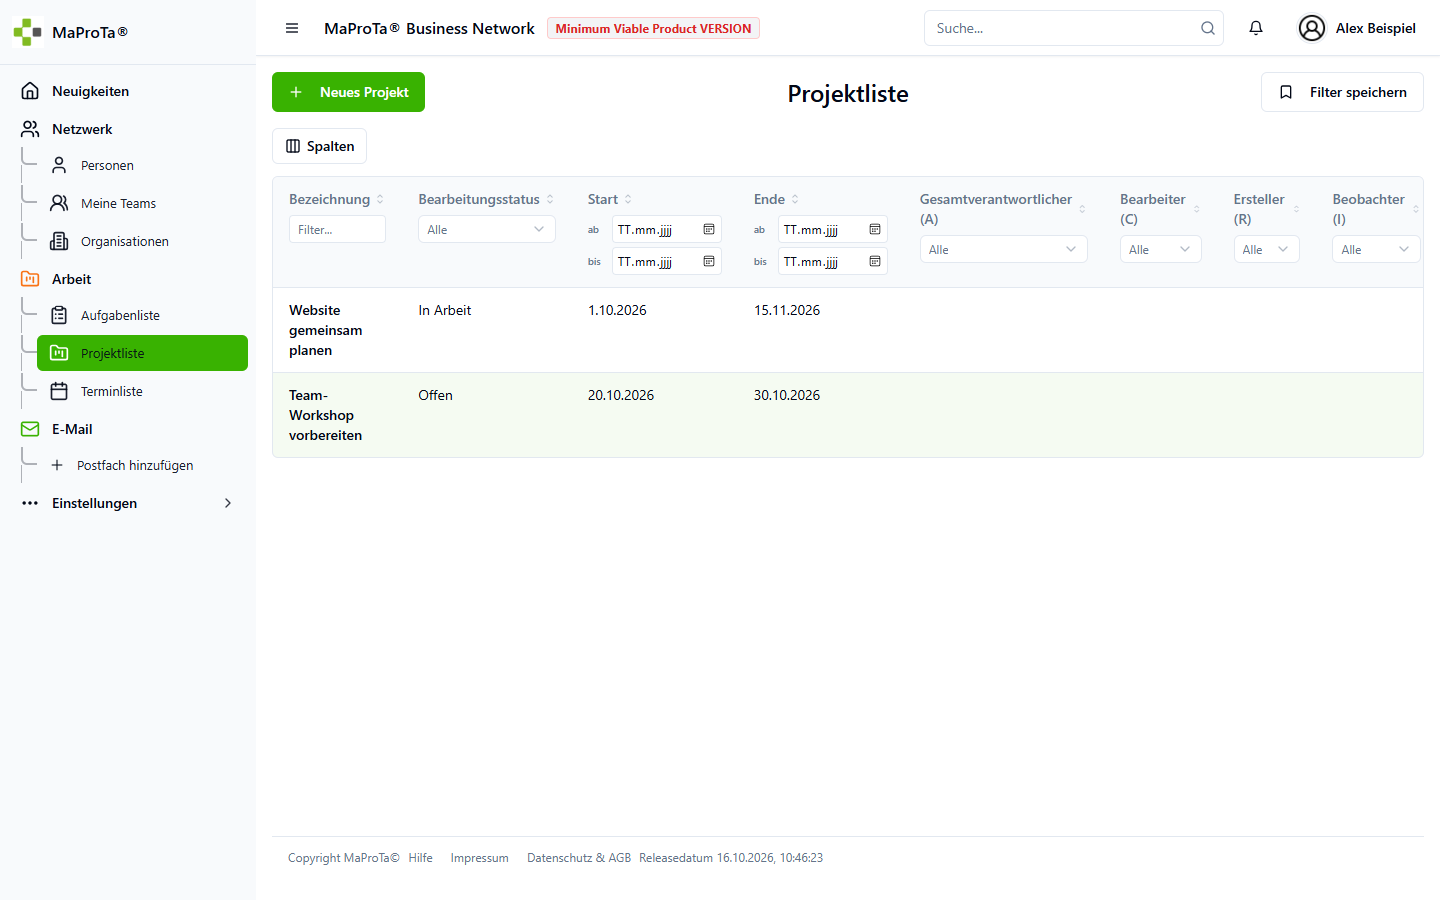Click the MaProTa logo icon
This screenshot has height=900, width=1440.
[x=28, y=32]
